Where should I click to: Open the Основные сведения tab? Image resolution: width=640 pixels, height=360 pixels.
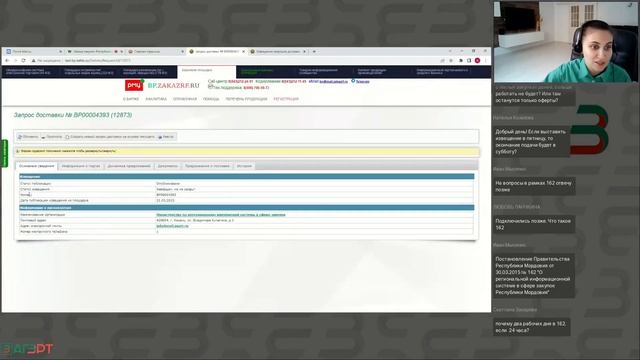(37, 166)
